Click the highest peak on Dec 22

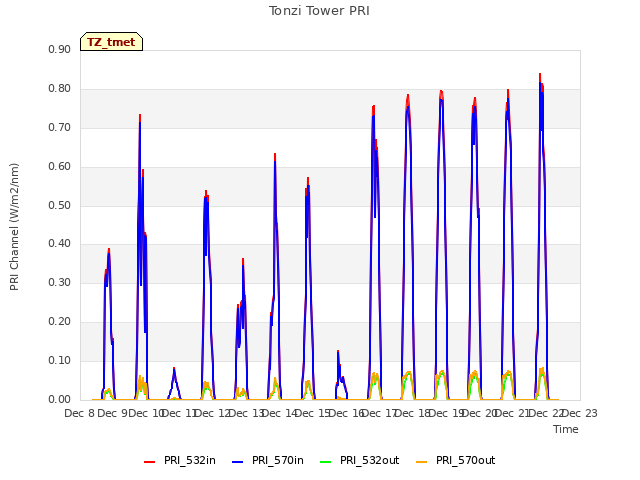point(540,74)
